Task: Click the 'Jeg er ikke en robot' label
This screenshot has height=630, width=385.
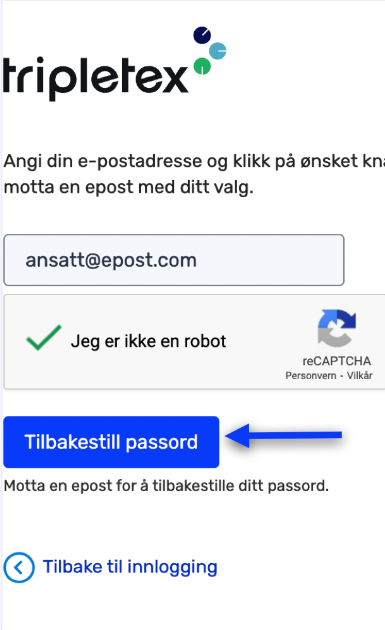Action: coord(148,341)
